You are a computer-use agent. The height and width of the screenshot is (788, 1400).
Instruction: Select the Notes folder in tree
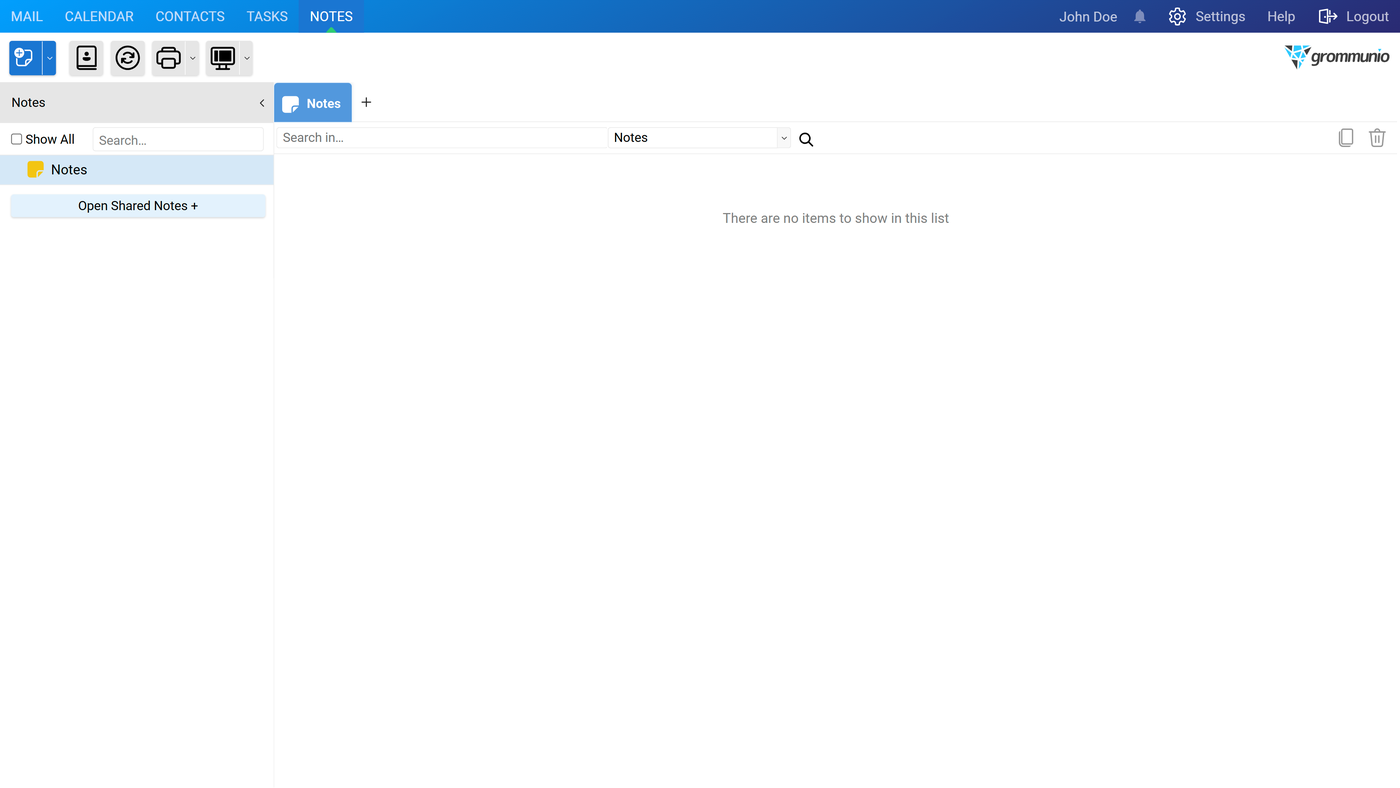137,170
